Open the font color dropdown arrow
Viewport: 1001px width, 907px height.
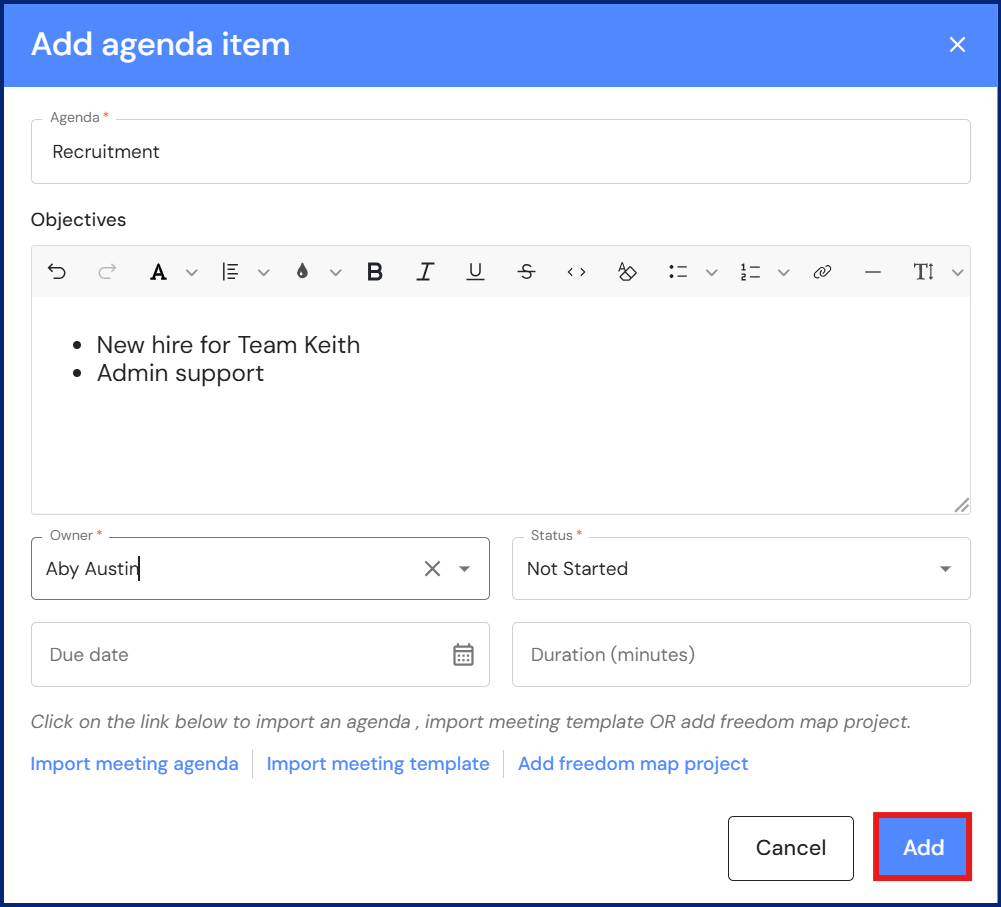pyautogui.click(x=192, y=272)
